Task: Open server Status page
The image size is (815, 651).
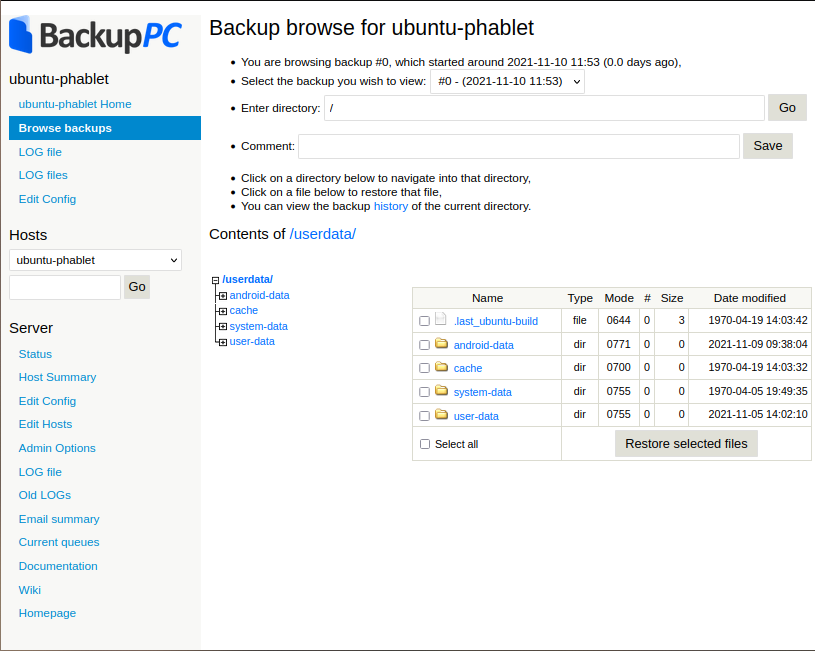Action: [x=35, y=354]
